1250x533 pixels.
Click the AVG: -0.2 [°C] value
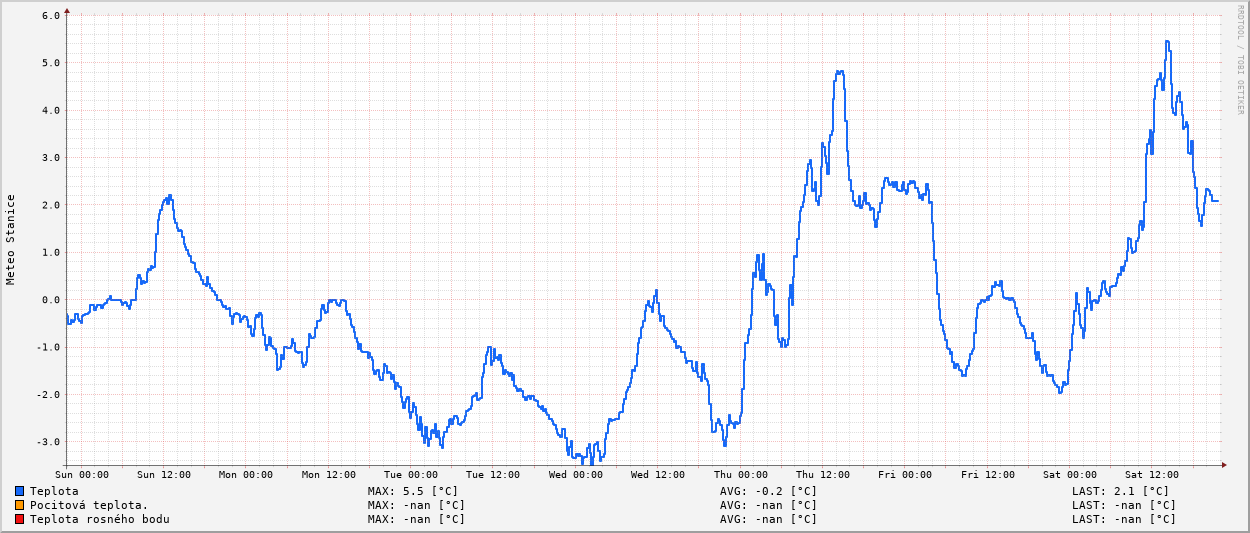click(768, 491)
